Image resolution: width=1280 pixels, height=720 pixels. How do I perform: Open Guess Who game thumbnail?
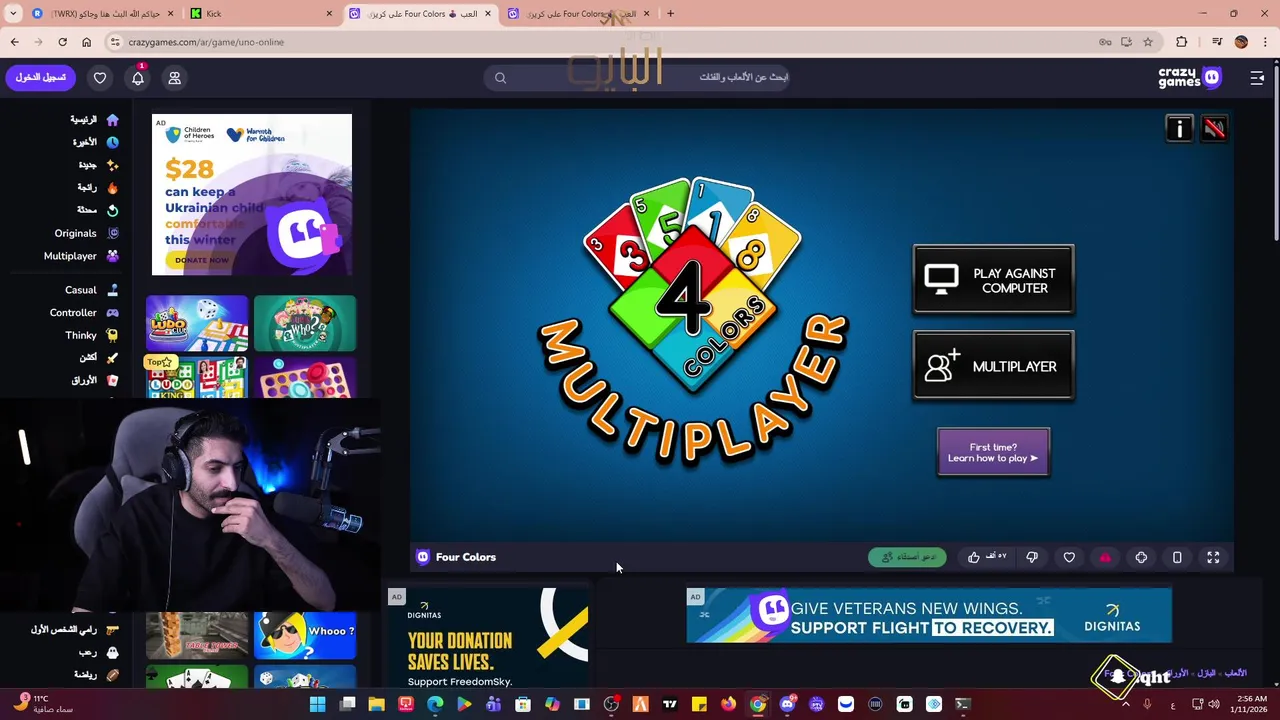[x=305, y=323]
